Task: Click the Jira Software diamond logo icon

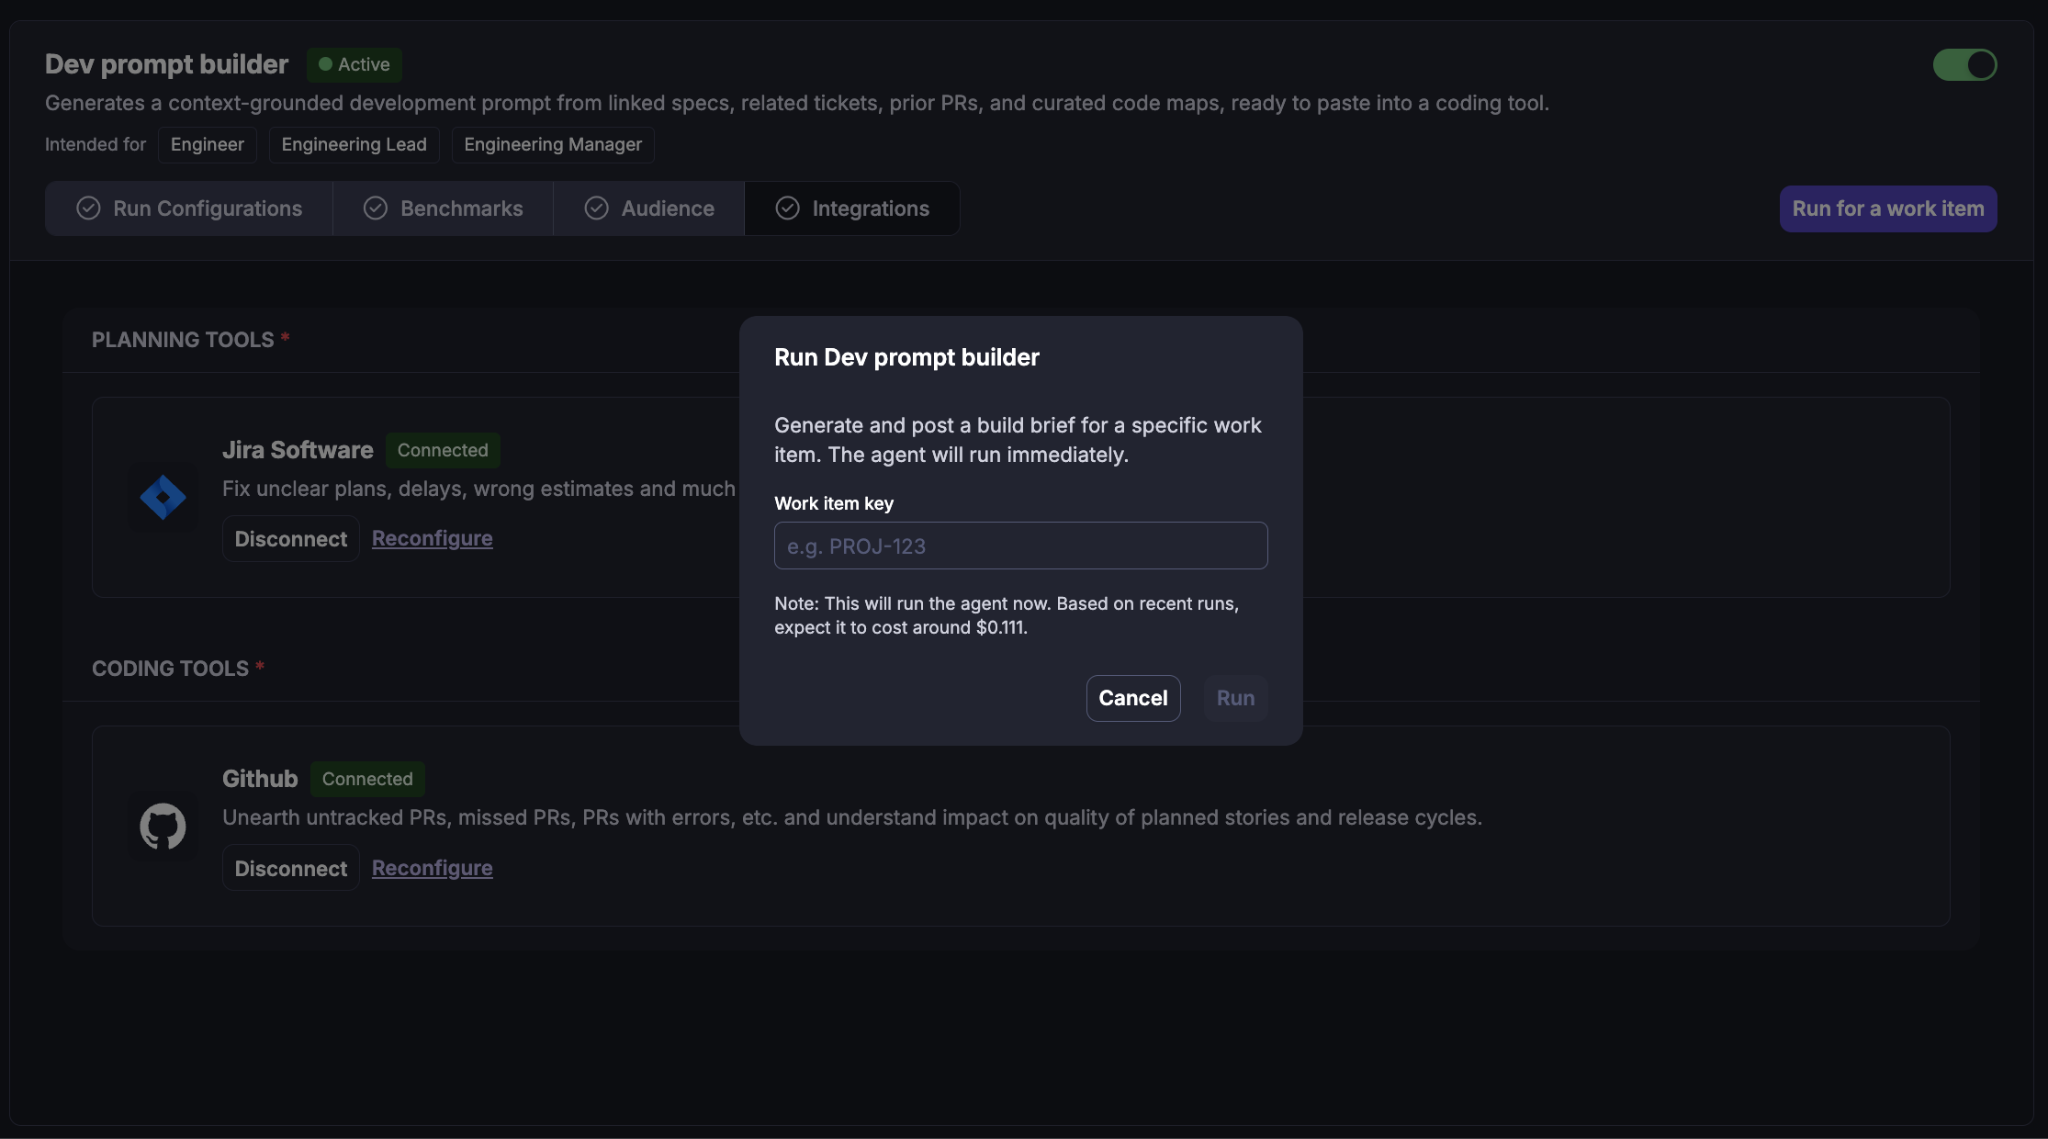Action: coord(163,497)
